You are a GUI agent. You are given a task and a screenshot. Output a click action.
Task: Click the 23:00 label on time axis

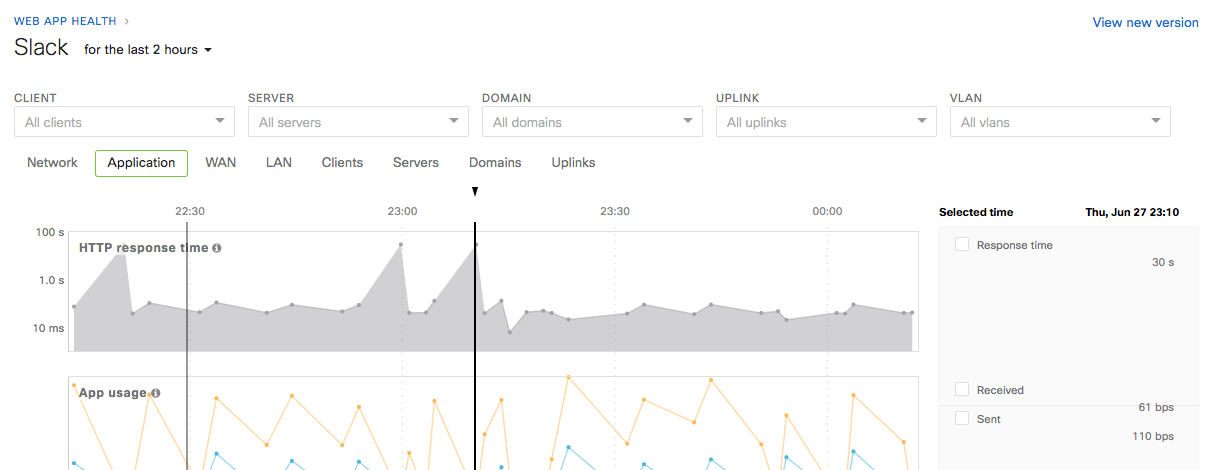[x=402, y=212]
